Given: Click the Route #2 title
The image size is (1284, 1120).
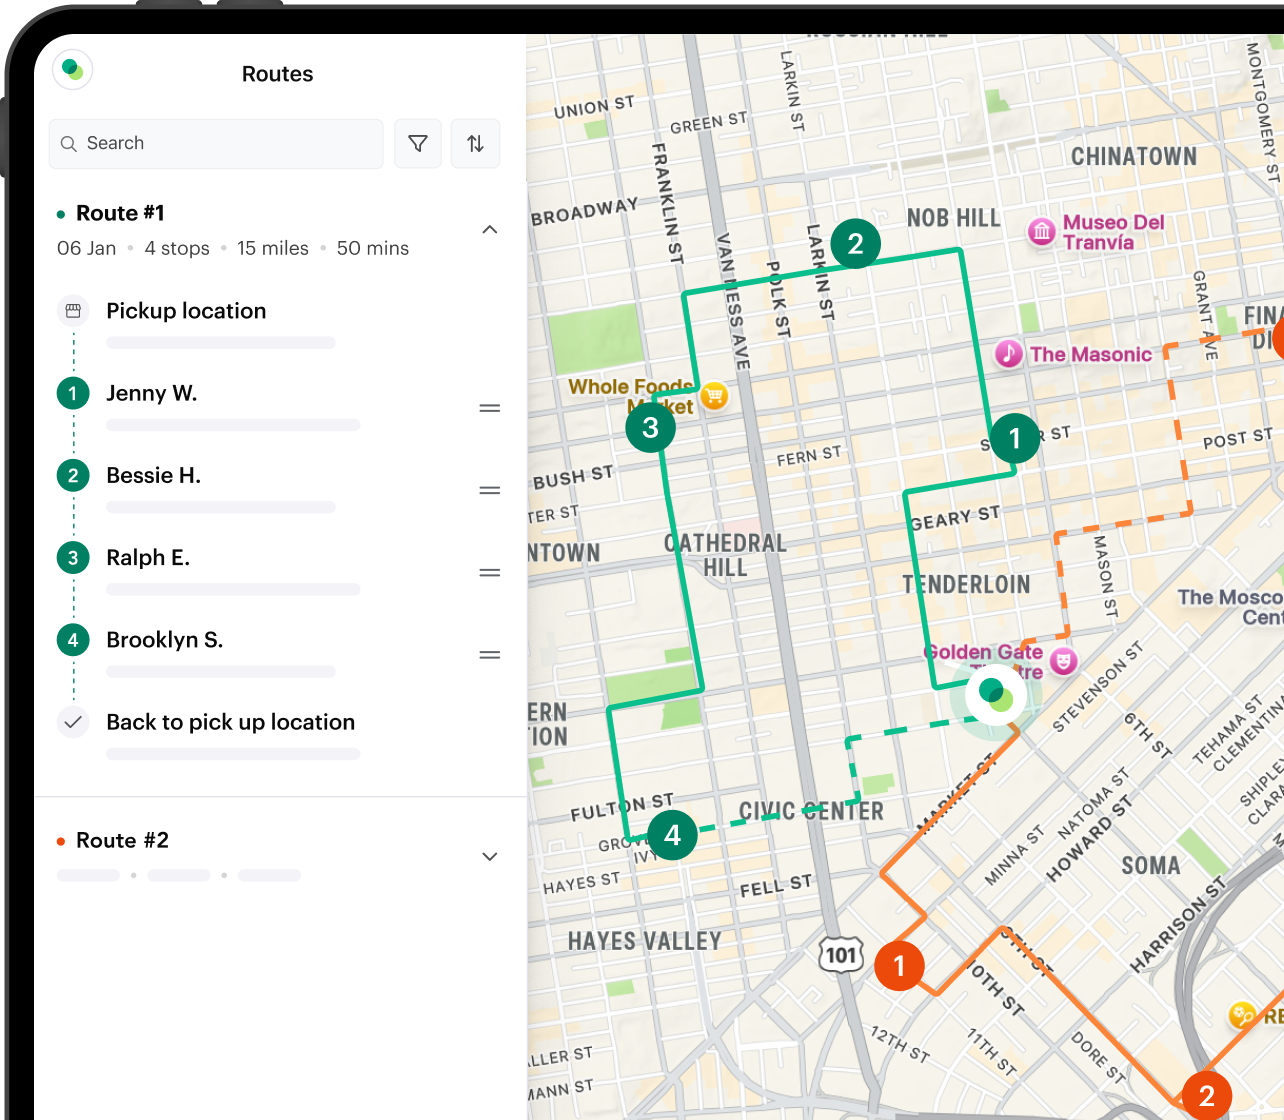Looking at the screenshot, I should click(122, 840).
